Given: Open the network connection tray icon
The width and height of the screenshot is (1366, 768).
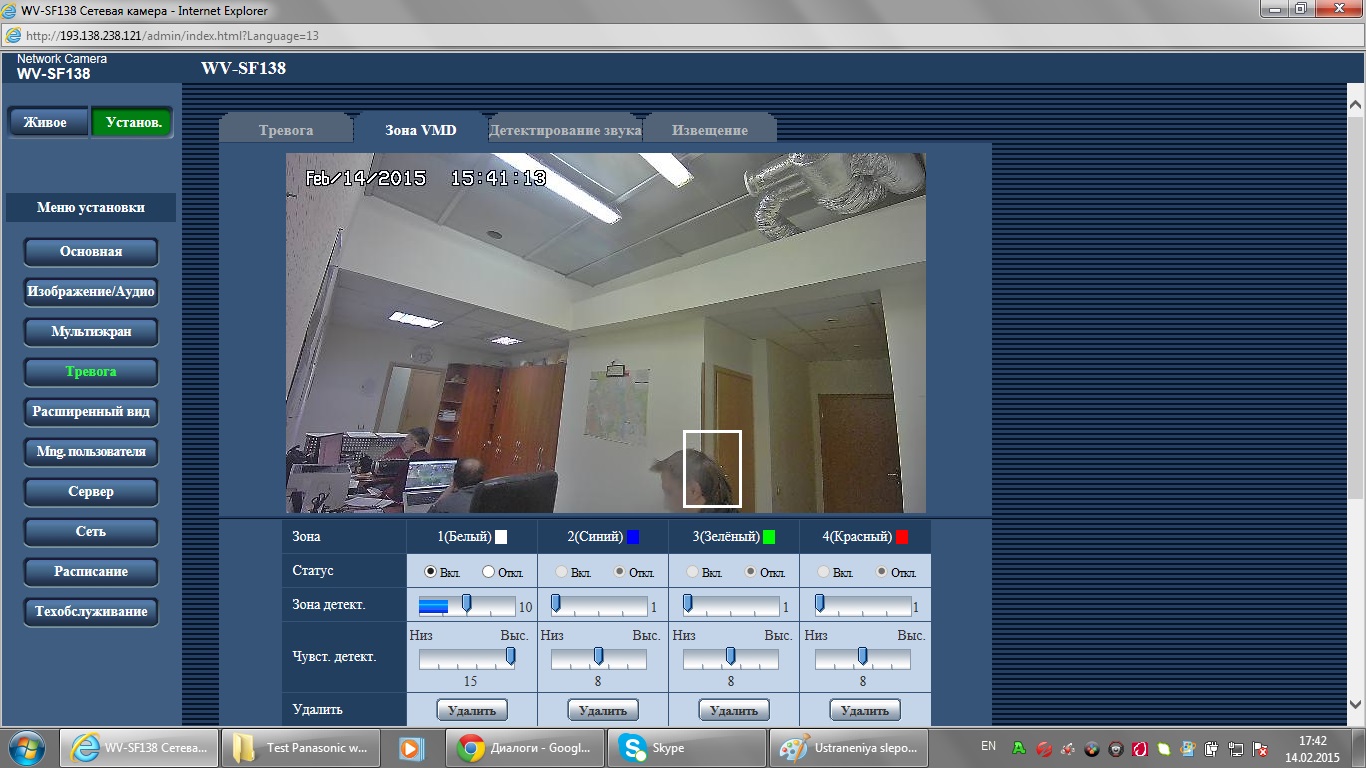Looking at the screenshot, I should click(1236, 747).
